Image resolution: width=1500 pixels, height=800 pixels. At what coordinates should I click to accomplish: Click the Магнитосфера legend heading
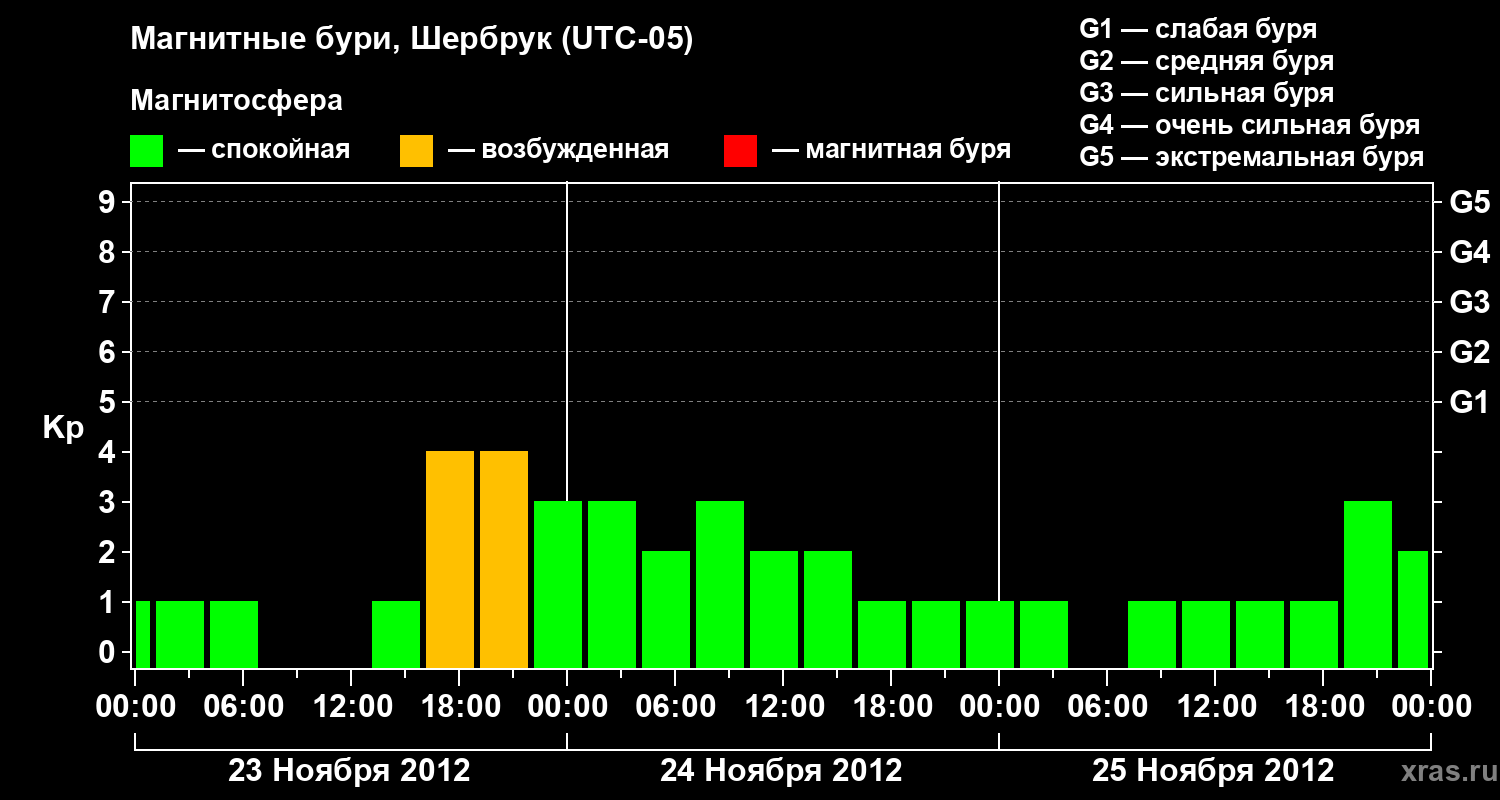237,101
